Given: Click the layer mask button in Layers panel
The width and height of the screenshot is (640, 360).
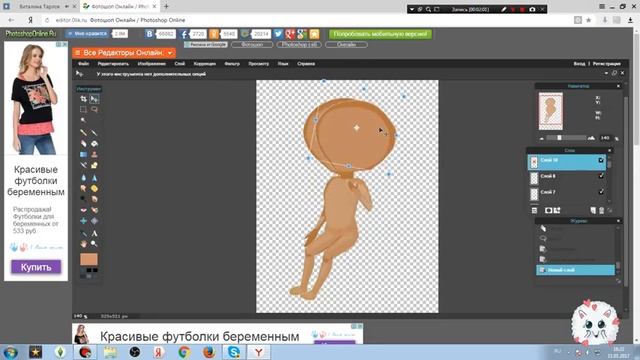Looking at the screenshot, I should [x=548, y=210].
